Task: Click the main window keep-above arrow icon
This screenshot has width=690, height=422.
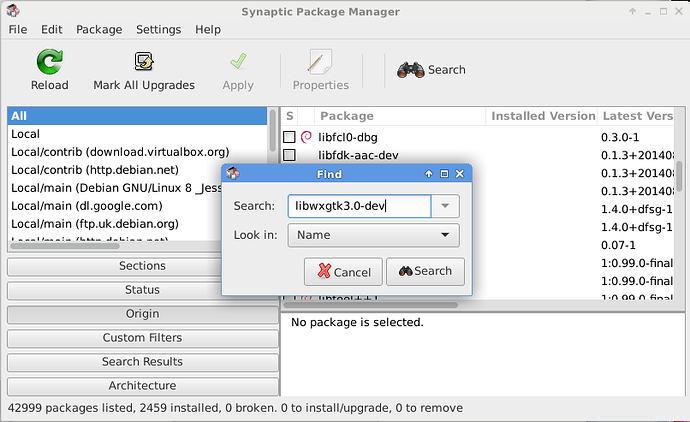Action: click(632, 11)
